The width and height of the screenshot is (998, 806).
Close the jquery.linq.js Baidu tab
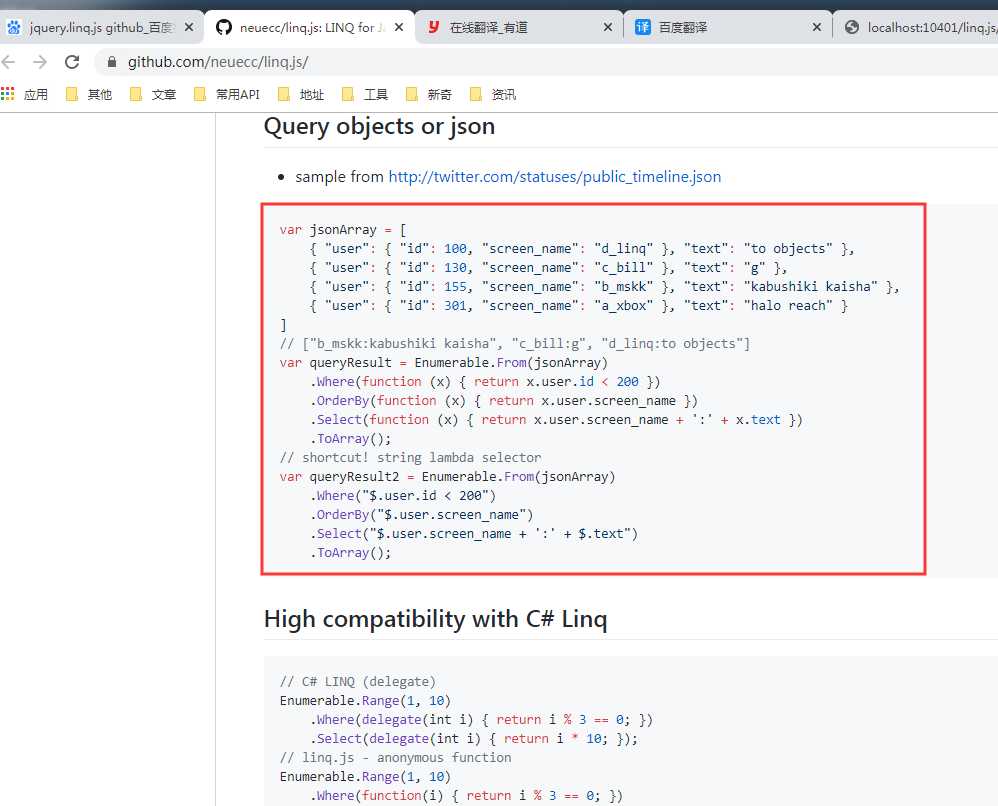pyautogui.click(x=188, y=27)
